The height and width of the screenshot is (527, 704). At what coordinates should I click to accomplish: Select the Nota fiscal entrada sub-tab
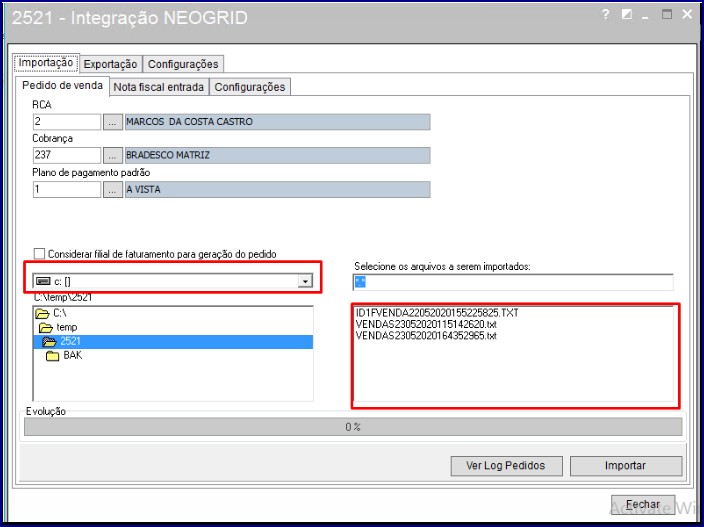pyautogui.click(x=158, y=87)
